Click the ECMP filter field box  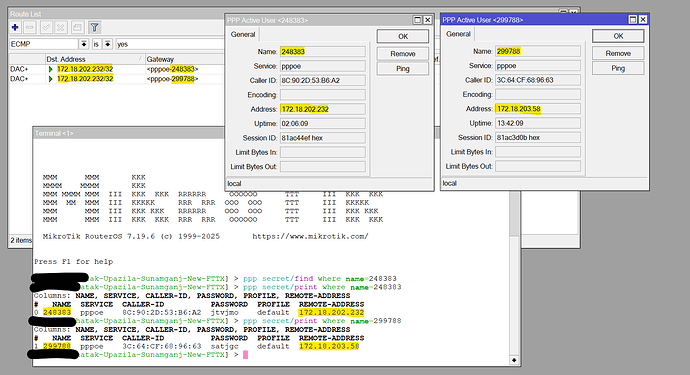click(x=44, y=44)
